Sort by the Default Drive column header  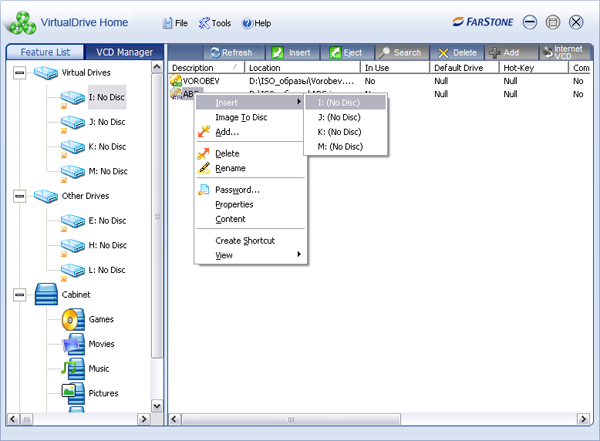pos(465,68)
